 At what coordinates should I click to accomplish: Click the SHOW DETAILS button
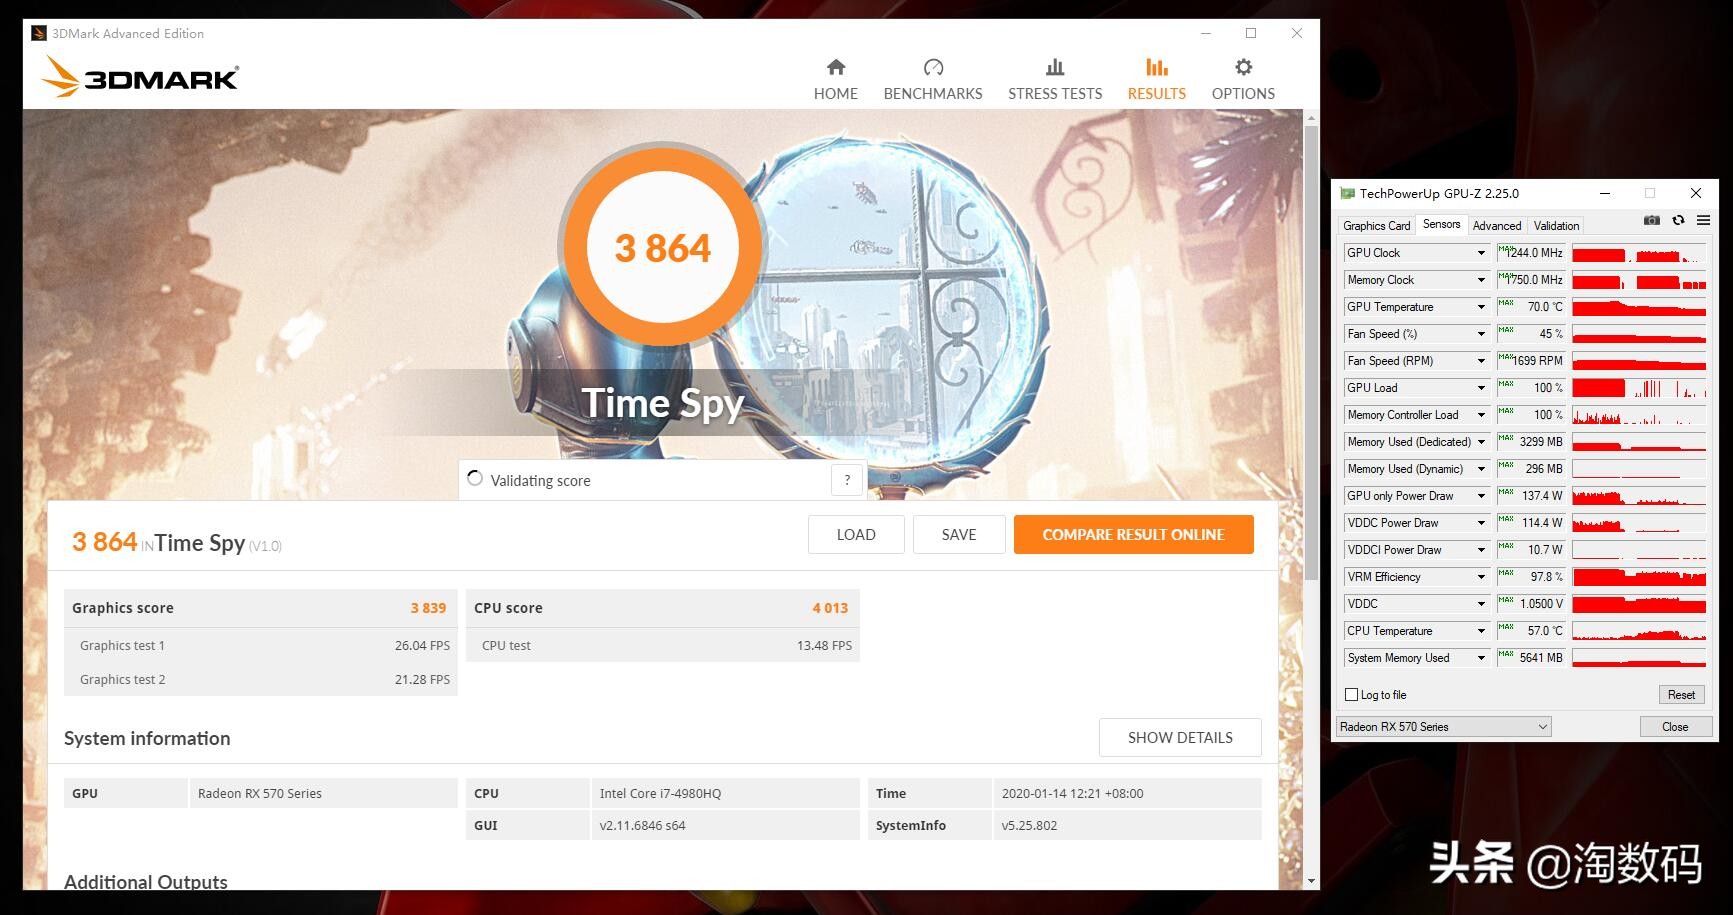pos(1180,738)
